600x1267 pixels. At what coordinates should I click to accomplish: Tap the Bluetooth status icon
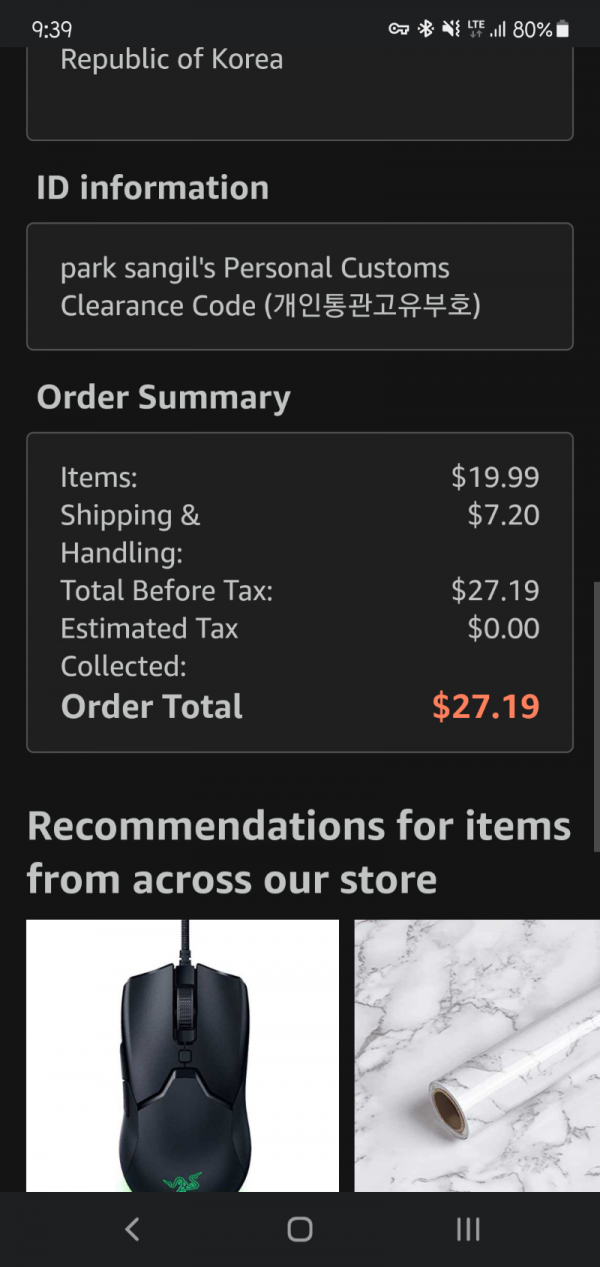click(425, 29)
